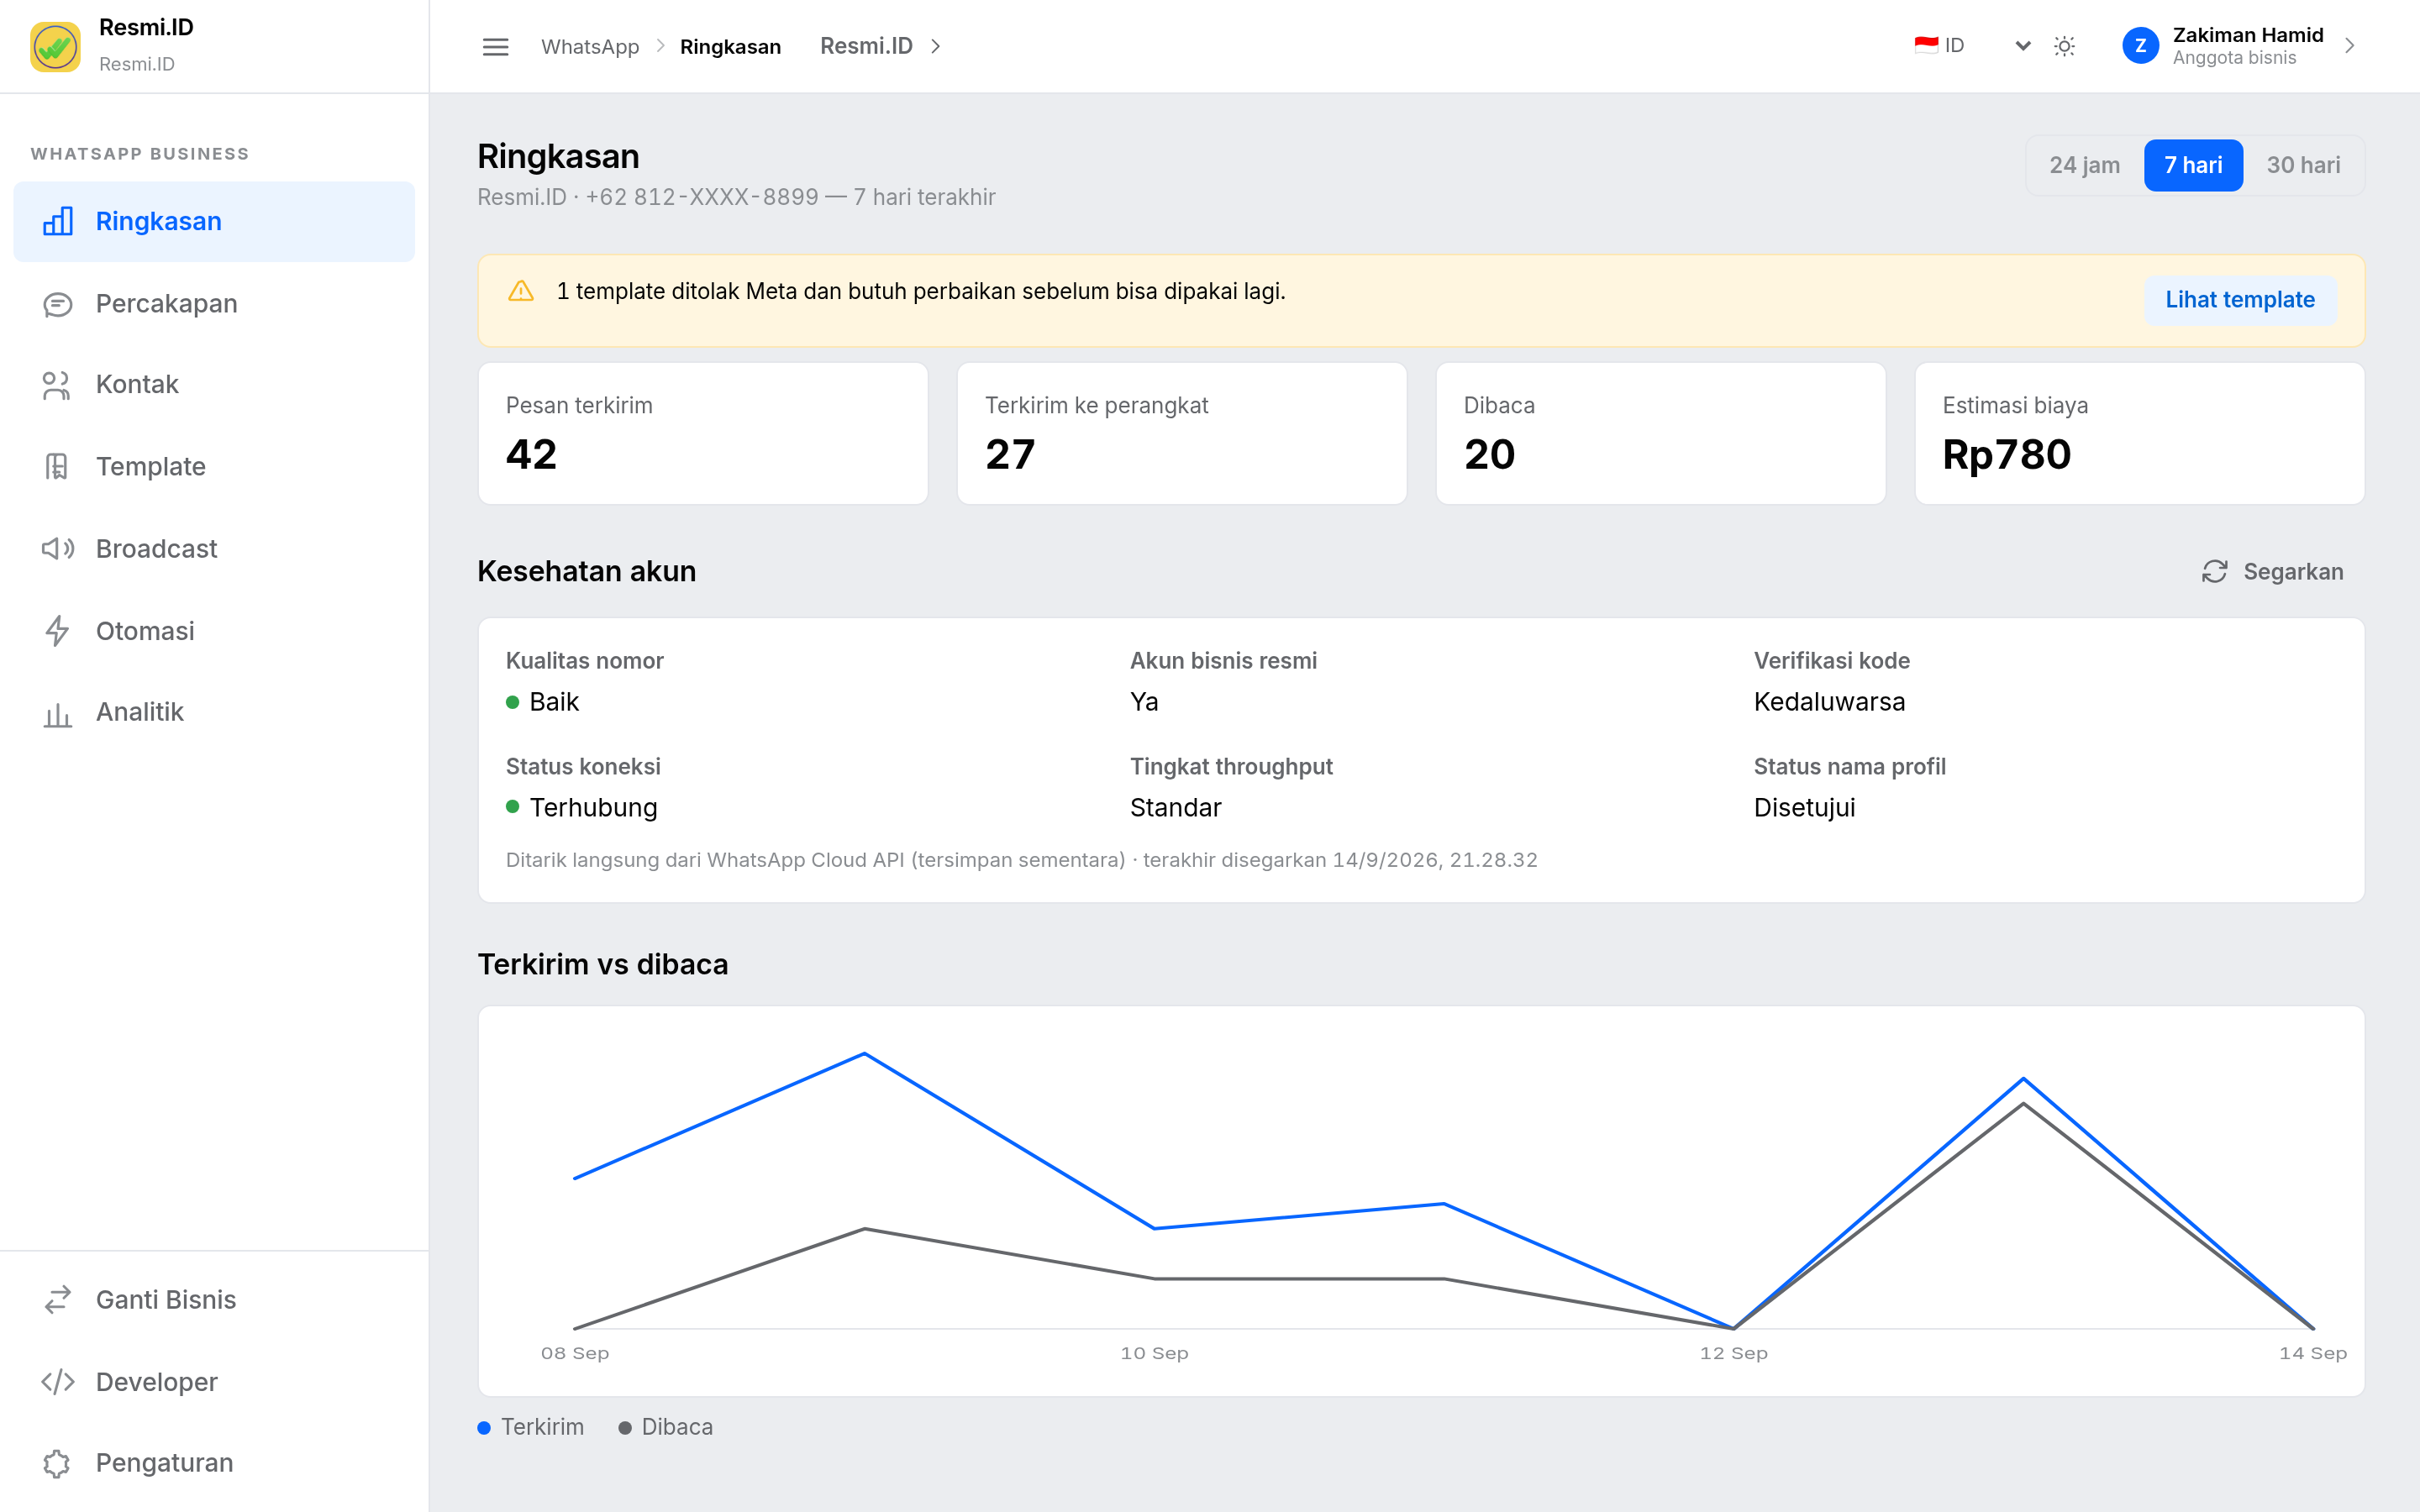The height and width of the screenshot is (1512, 2420).
Task: Open the ID language dropdown
Action: 1972,46
